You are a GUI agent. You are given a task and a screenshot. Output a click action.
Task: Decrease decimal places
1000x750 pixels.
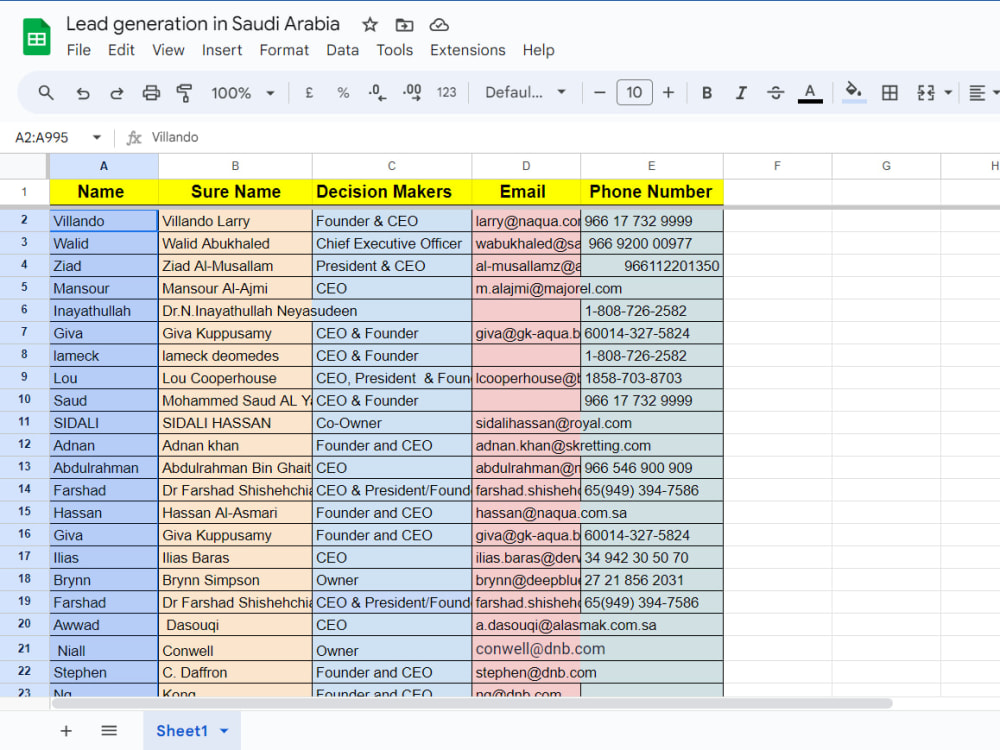tap(377, 93)
